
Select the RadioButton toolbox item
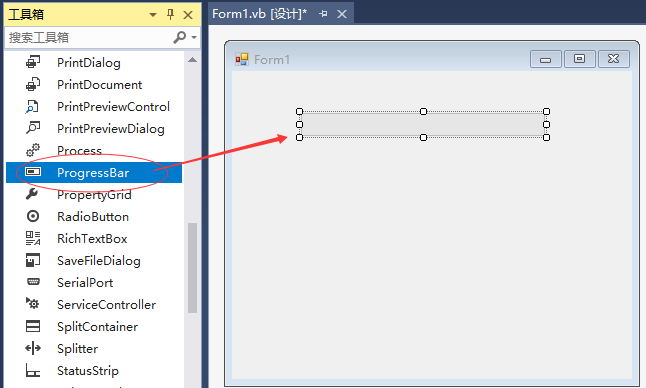pyautogui.click(x=94, y=216)
